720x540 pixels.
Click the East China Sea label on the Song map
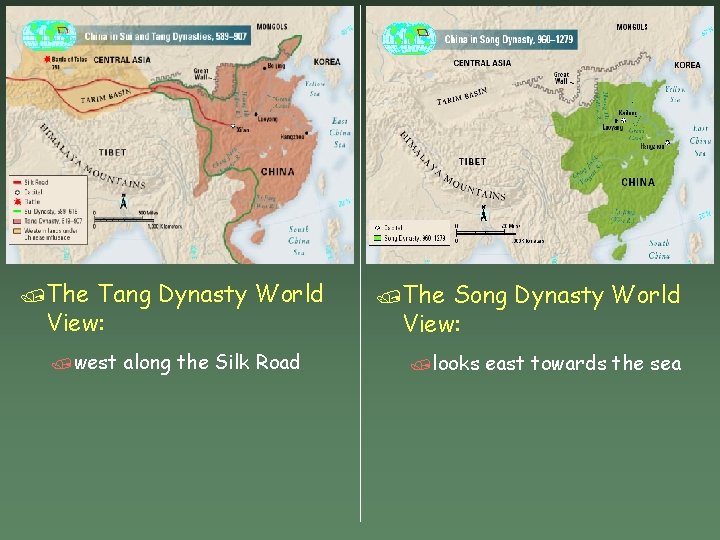pos(700,141)
